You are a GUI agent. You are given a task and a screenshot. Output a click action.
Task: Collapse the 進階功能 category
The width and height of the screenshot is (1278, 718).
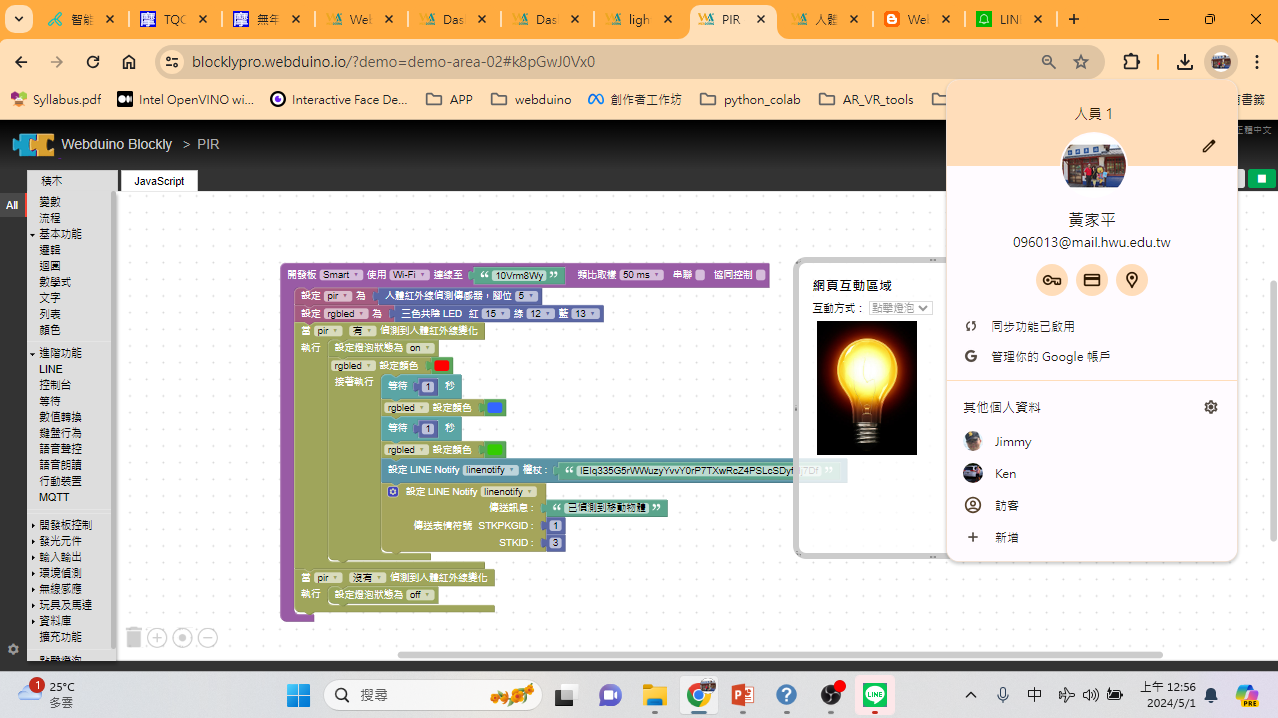[x=60, y=353]
